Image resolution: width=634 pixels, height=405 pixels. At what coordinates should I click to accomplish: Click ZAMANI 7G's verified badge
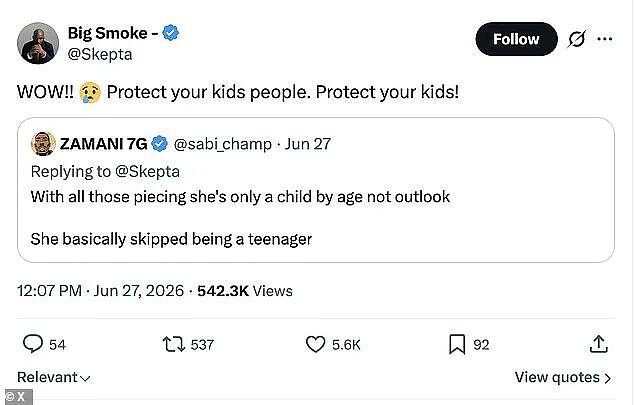[x=160, y=143]
